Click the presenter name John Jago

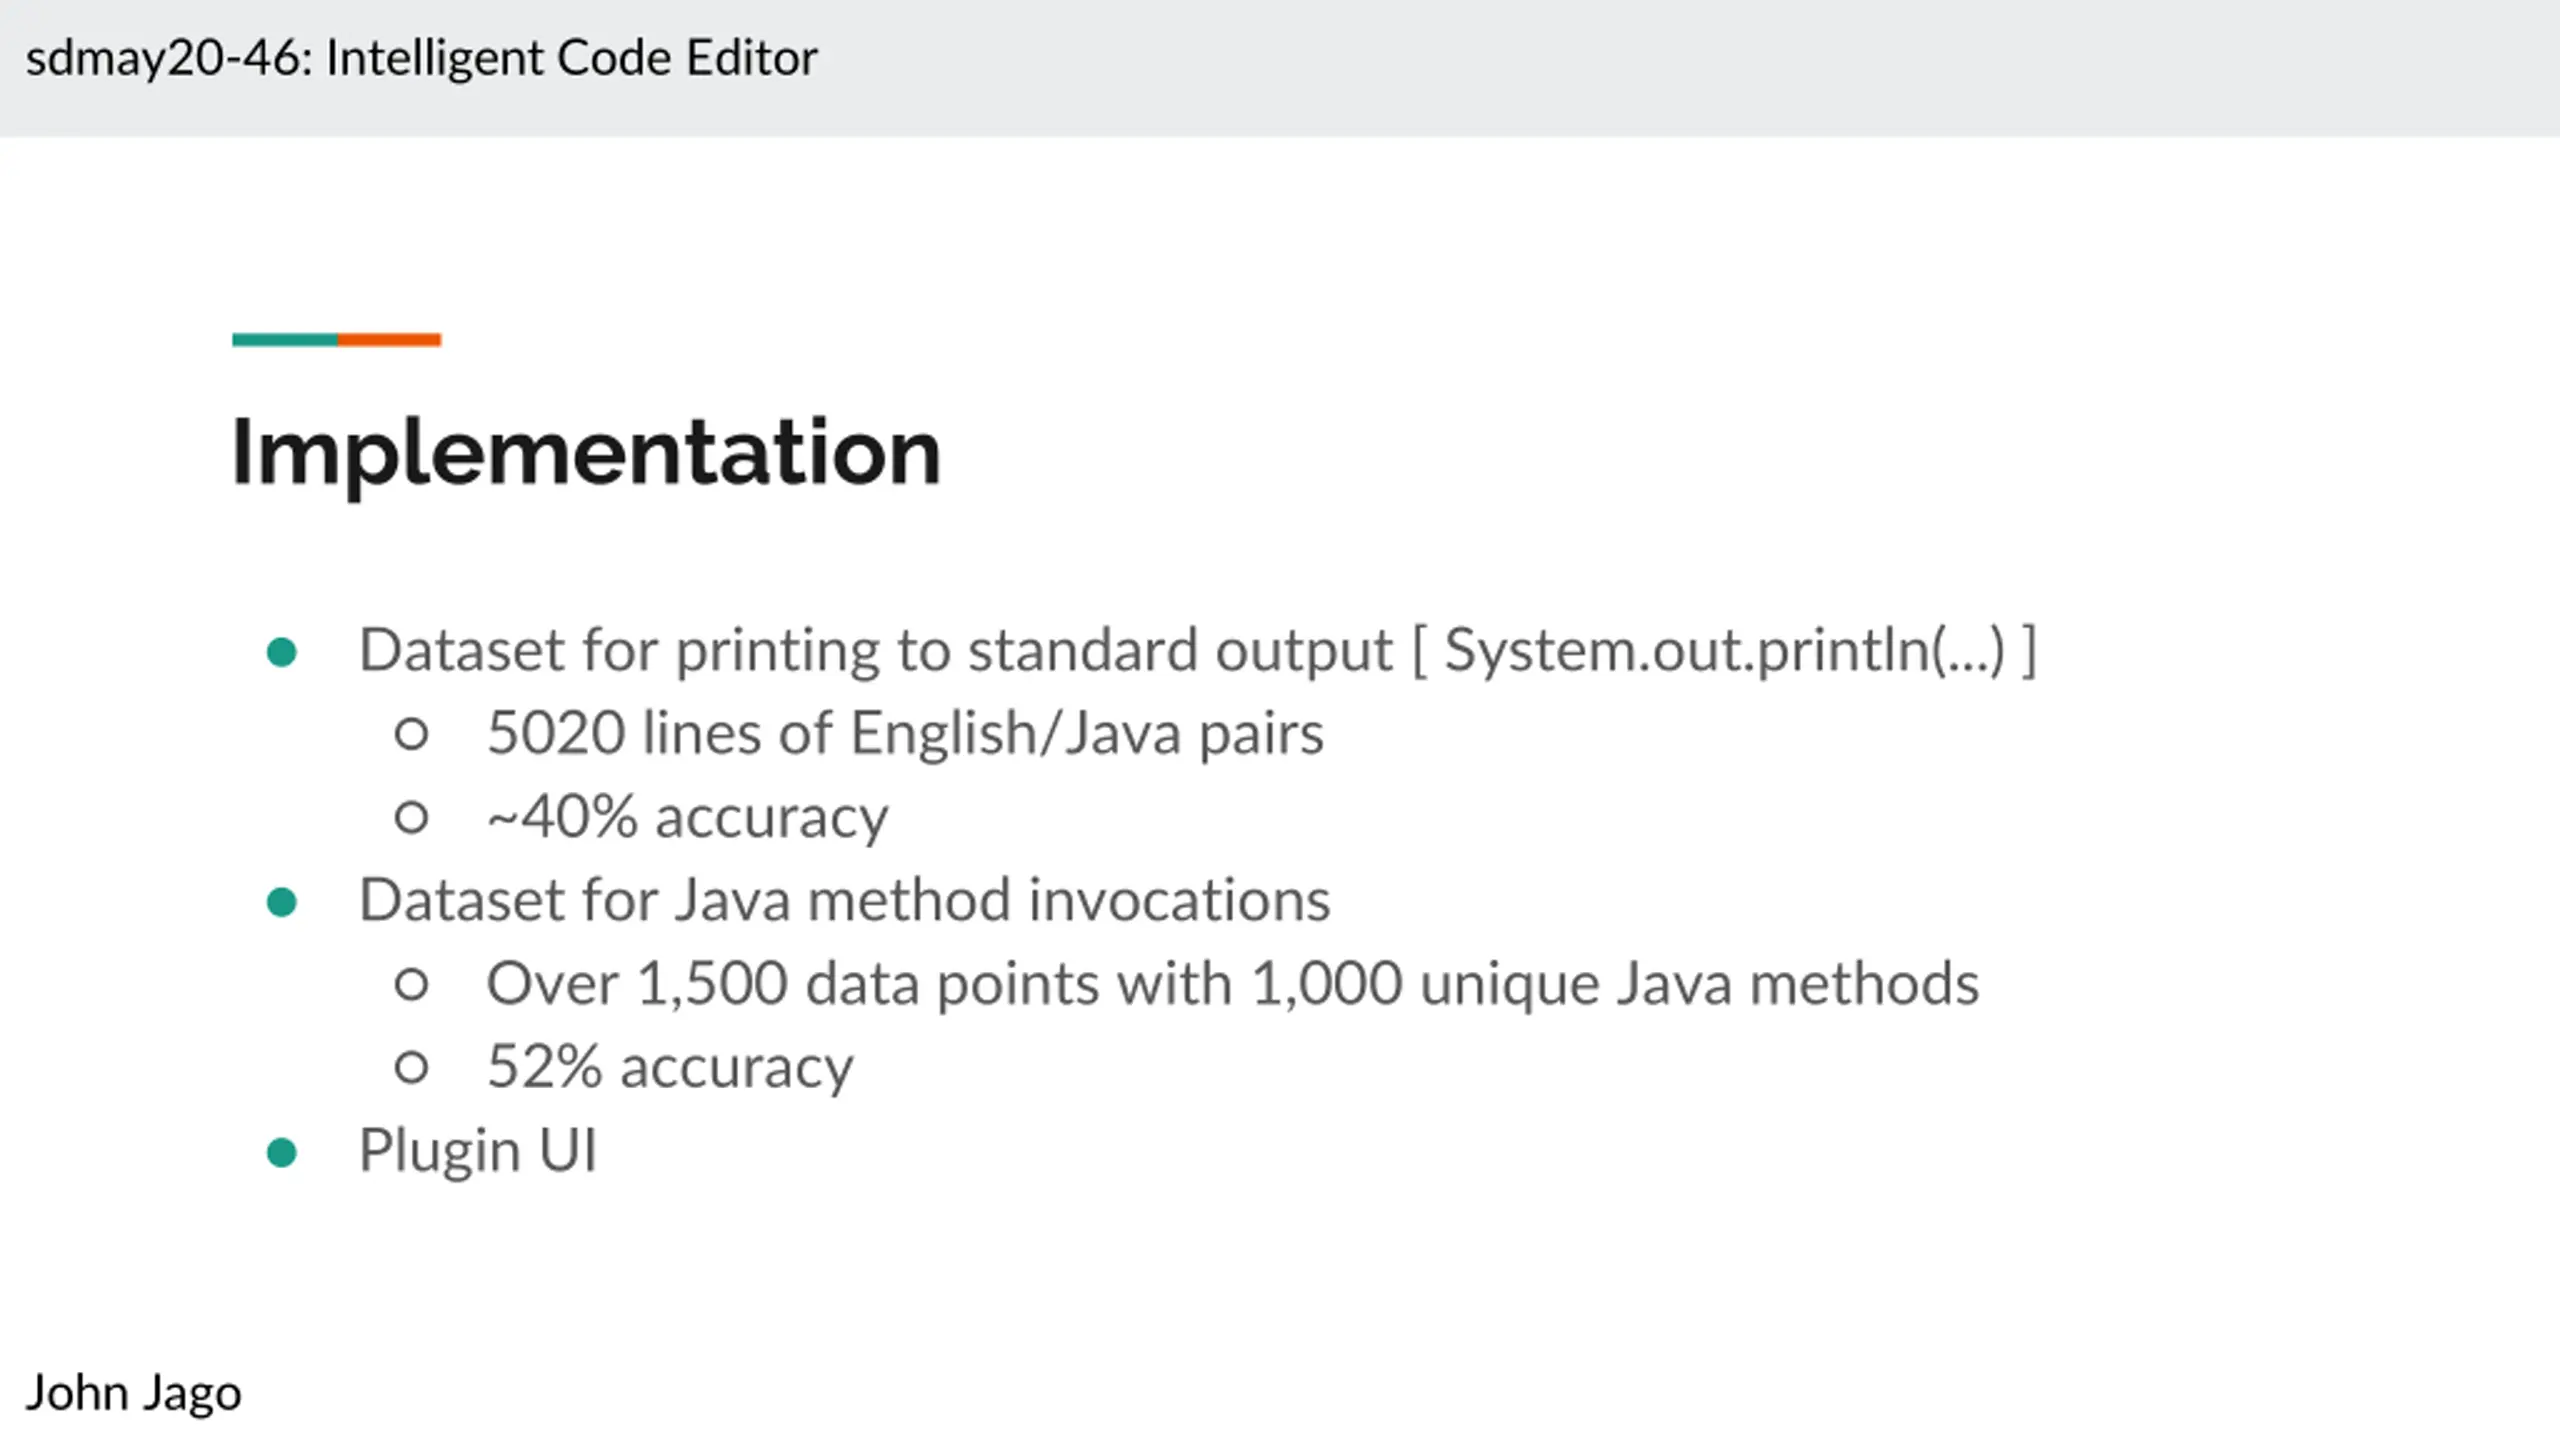tap(134, 1393)
